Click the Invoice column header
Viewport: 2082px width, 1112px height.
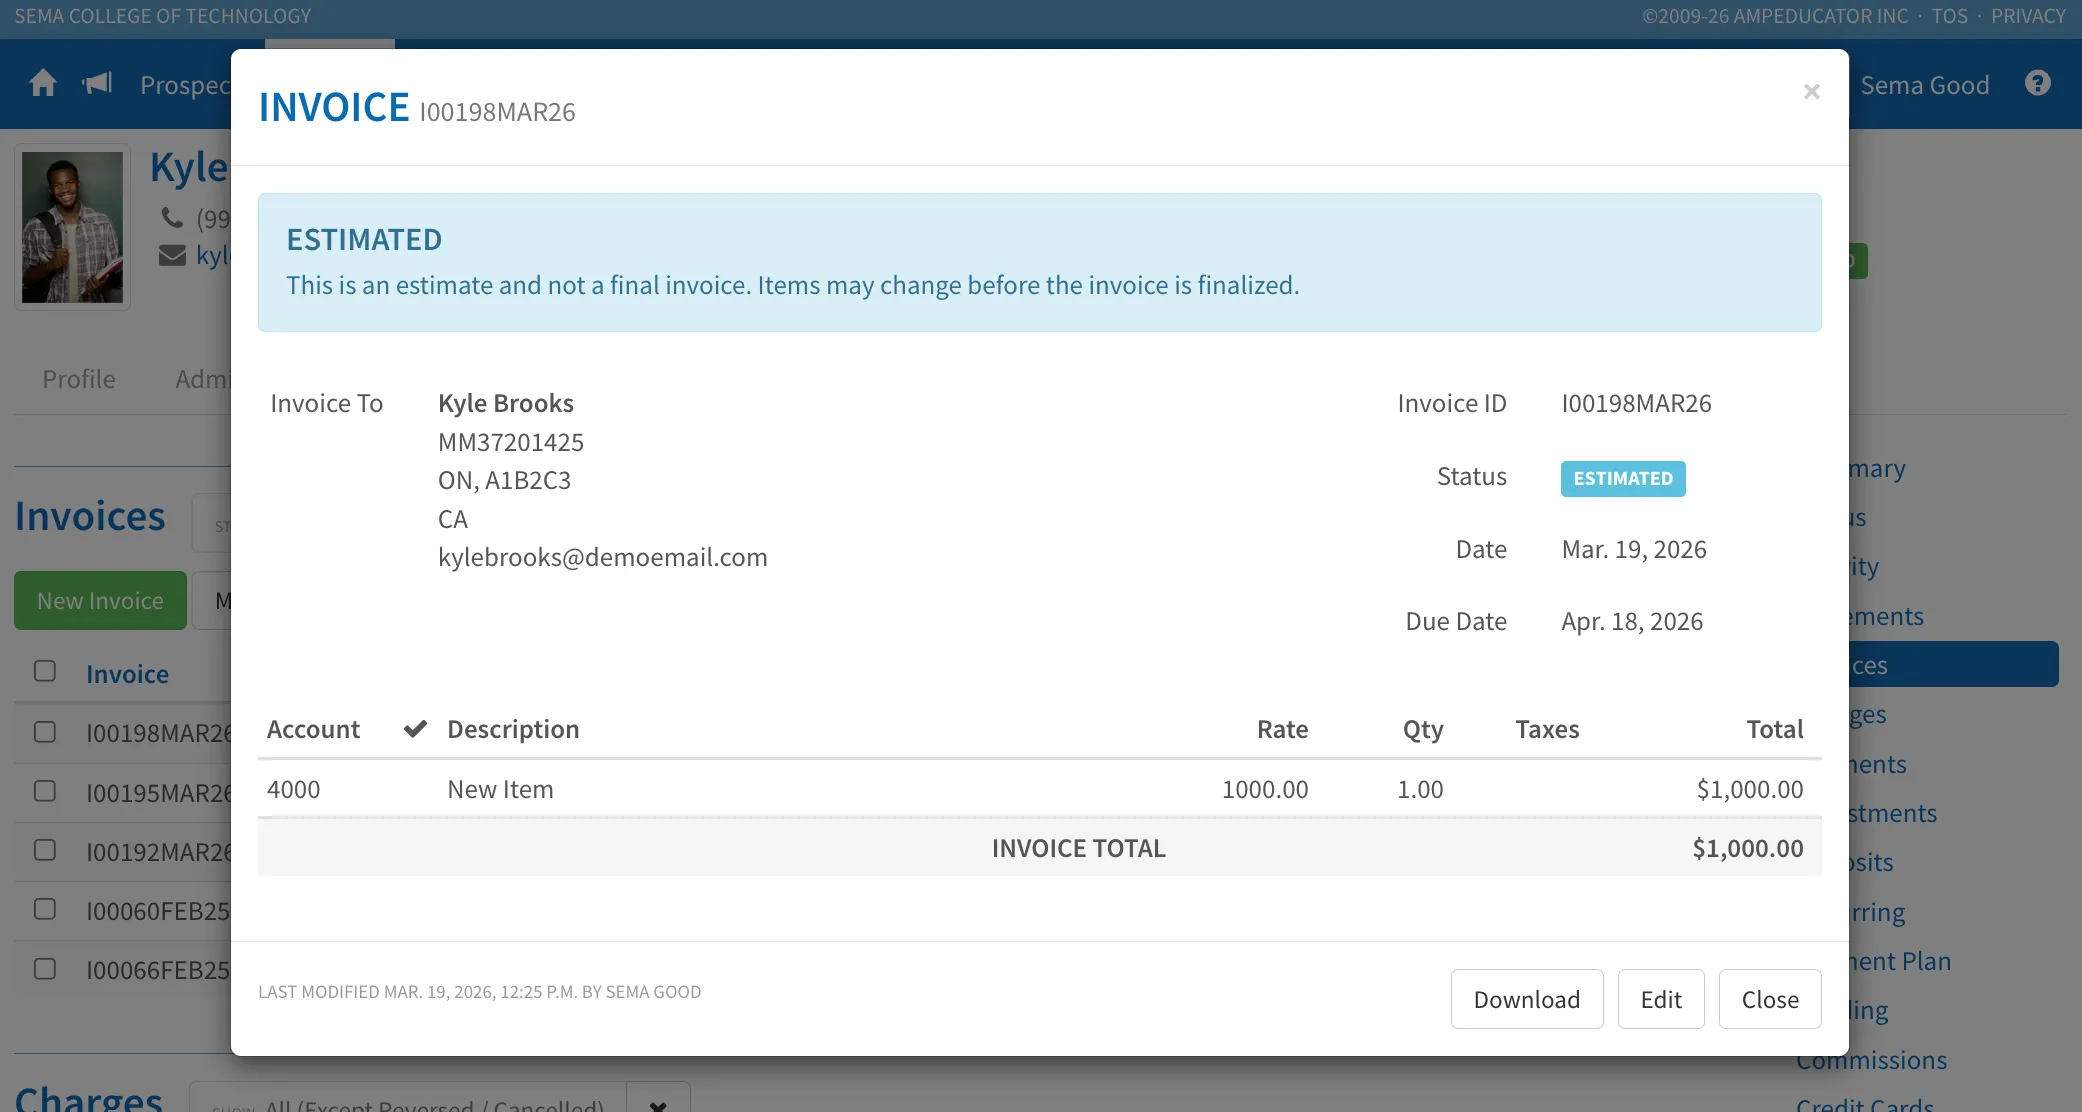click(127, 674)
